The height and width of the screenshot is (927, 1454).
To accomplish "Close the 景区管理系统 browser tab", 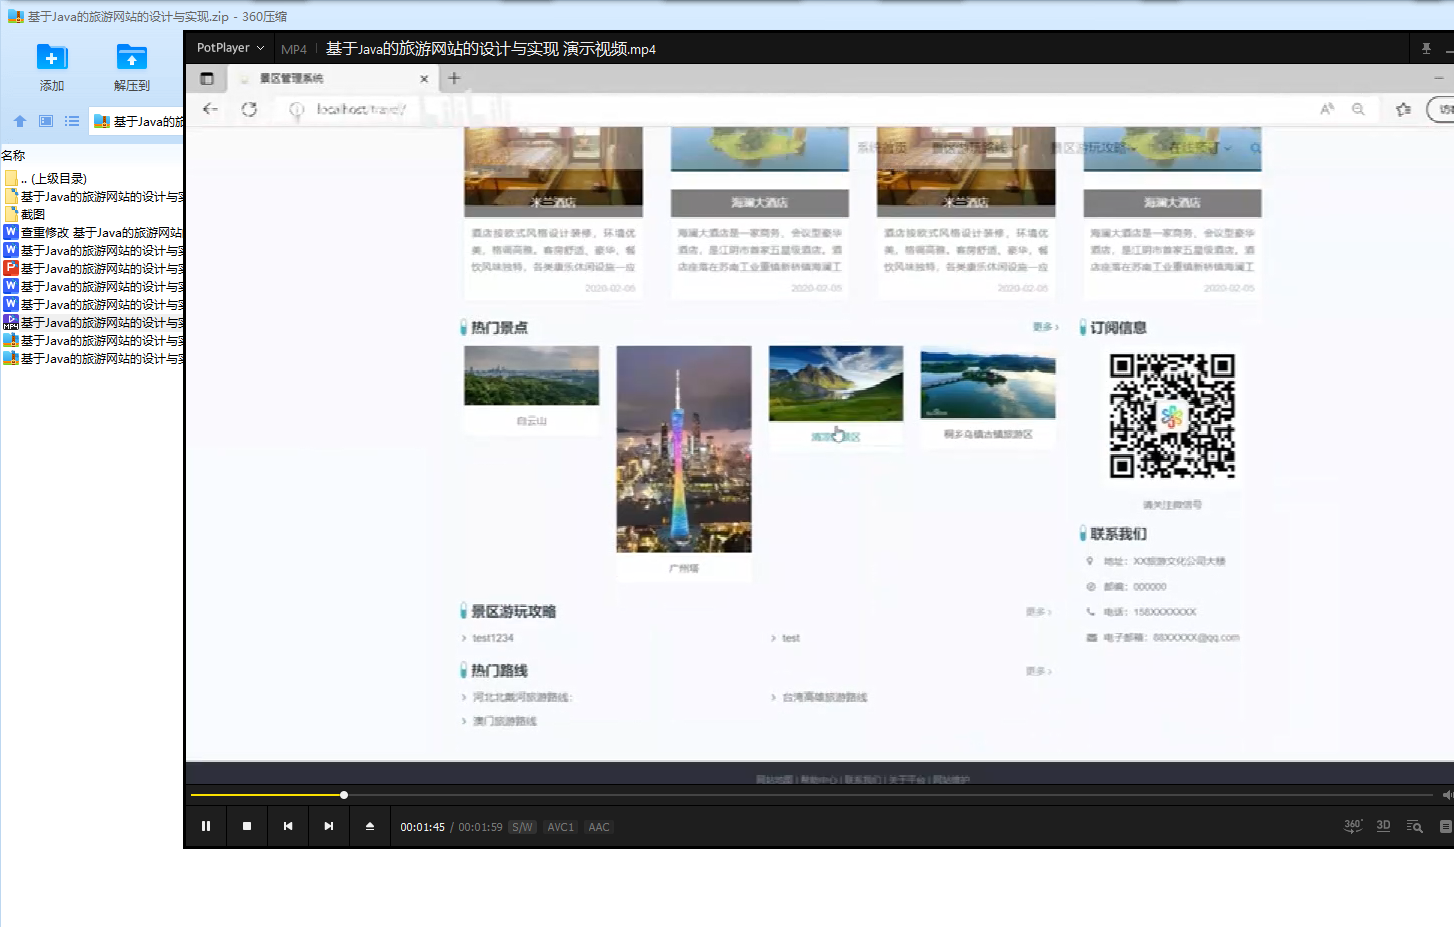I will pyautogui.click(x=424, y=78).
